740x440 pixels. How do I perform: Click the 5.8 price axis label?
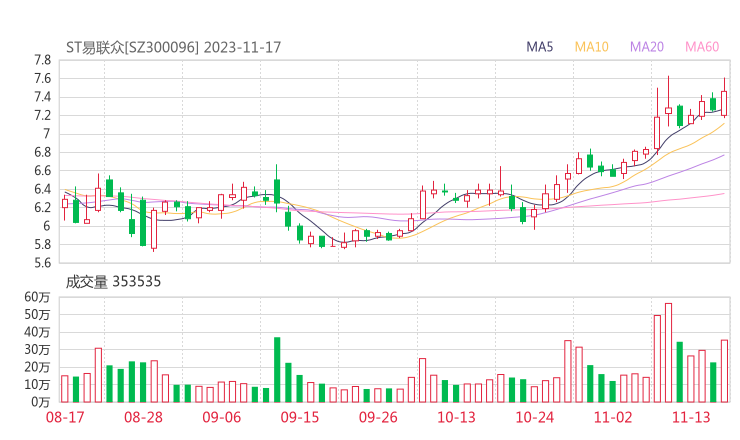[x=42, y=245]
